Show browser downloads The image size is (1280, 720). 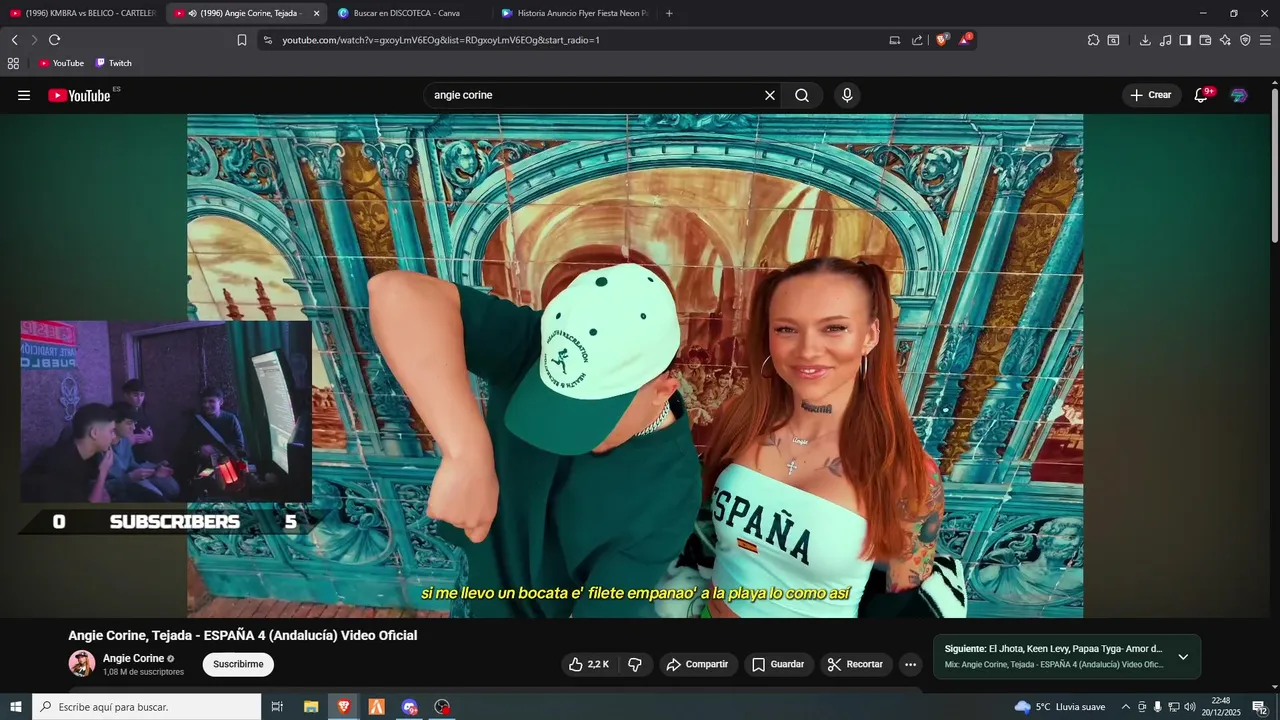1145,40
